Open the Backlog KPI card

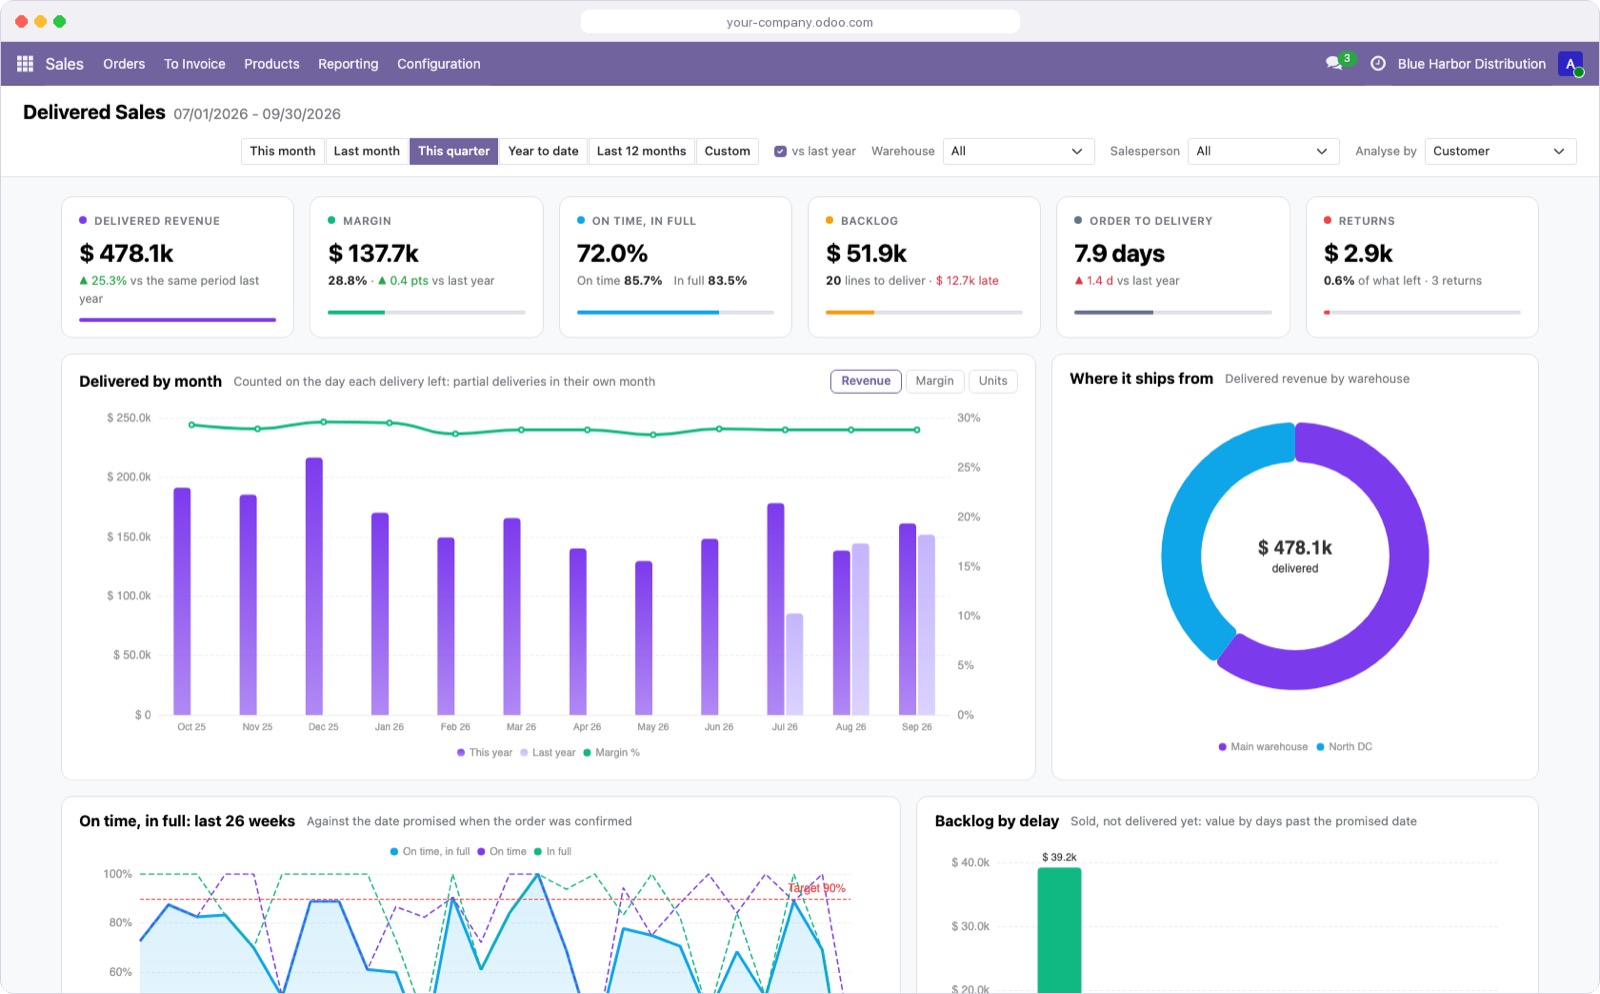click(924, 267)
